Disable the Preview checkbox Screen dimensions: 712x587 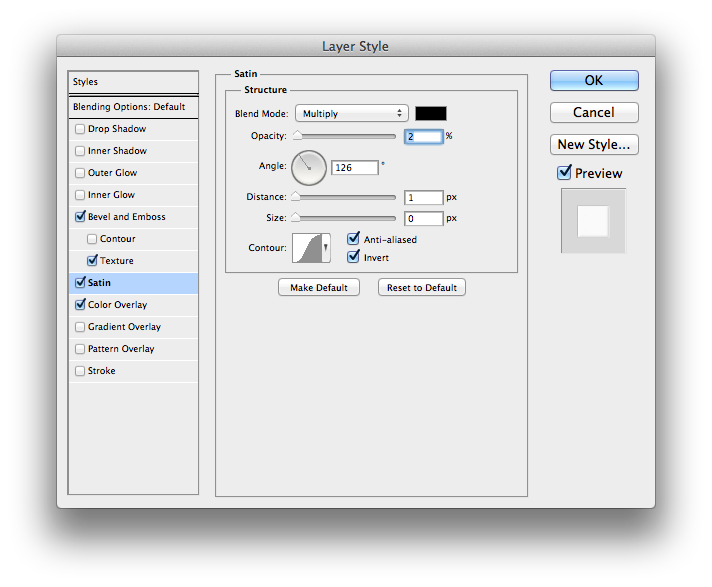point(564,173)
